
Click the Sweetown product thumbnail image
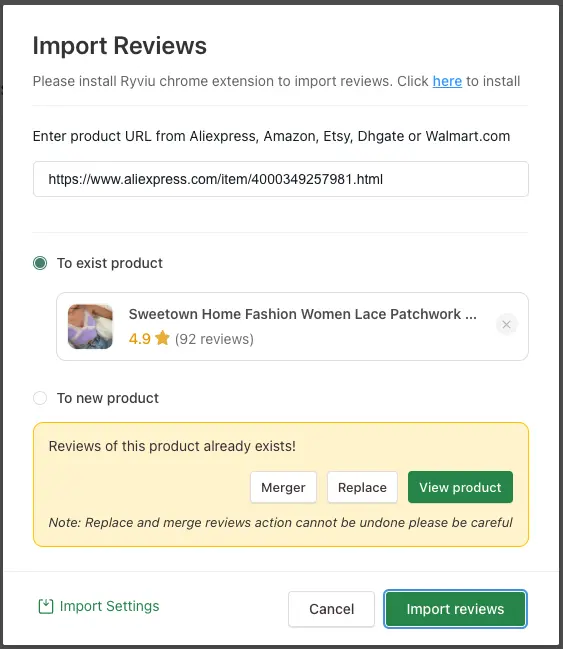[90, 327]
